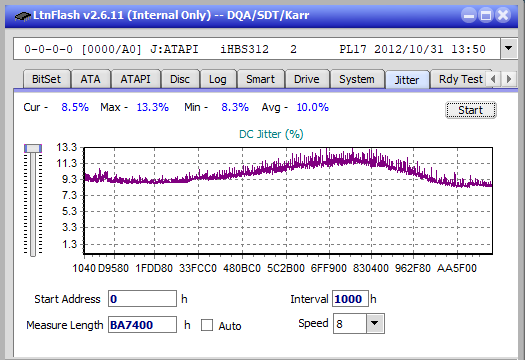Click the 11.3 y-axis label
The width and height of the screenshot is (525, 360).
coord(67,163)
